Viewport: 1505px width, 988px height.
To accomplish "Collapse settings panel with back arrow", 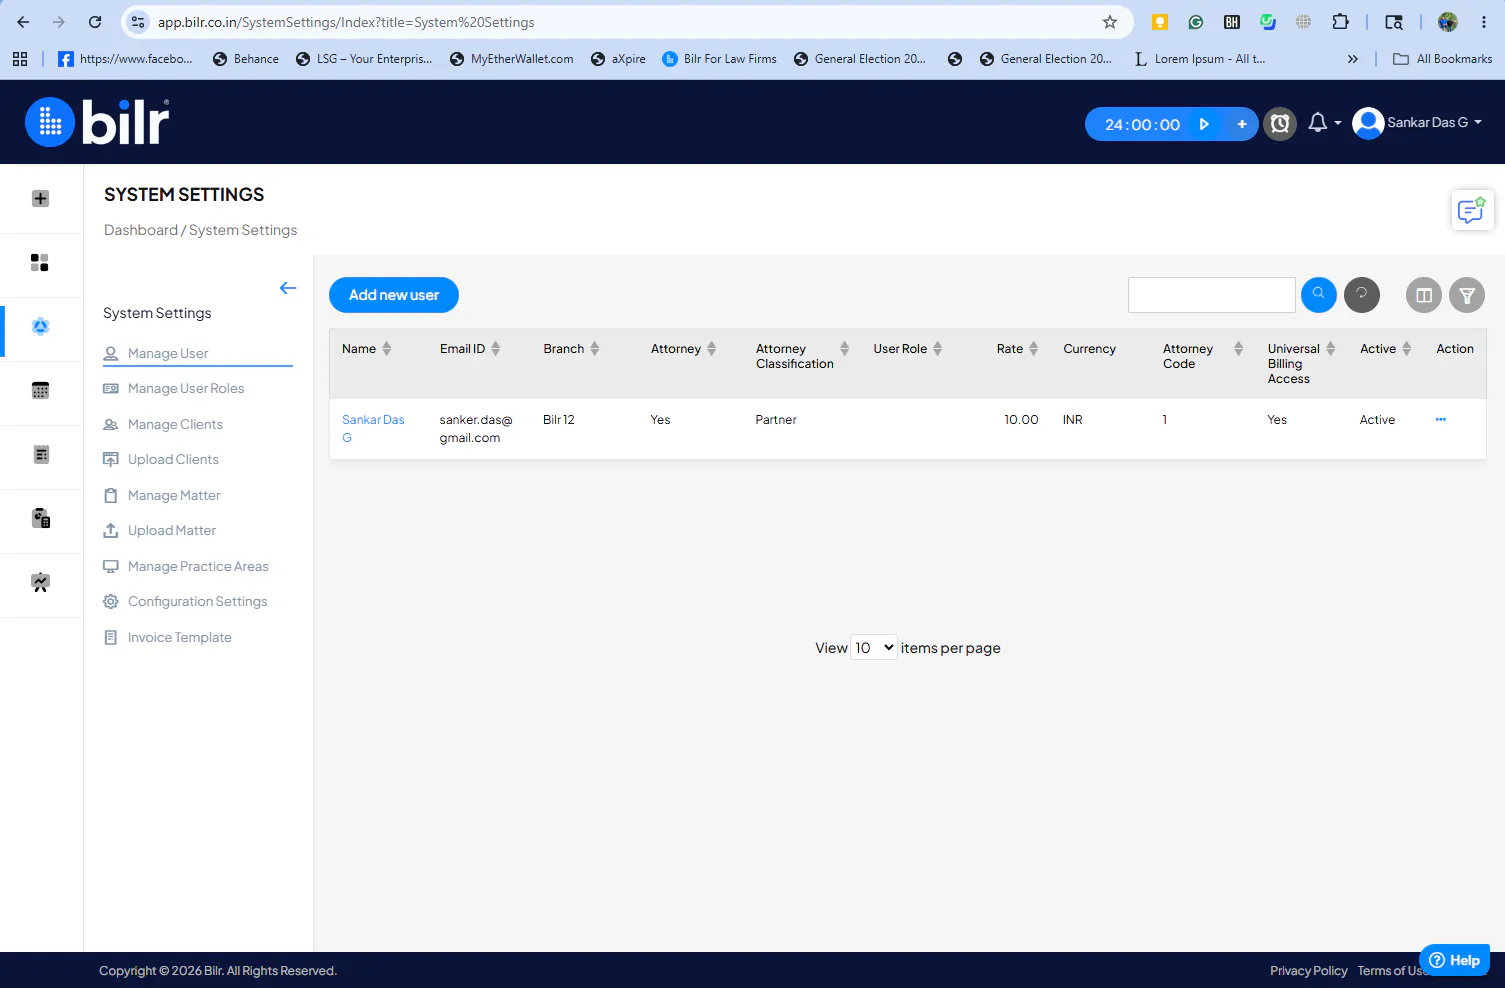I will [288, 288].
